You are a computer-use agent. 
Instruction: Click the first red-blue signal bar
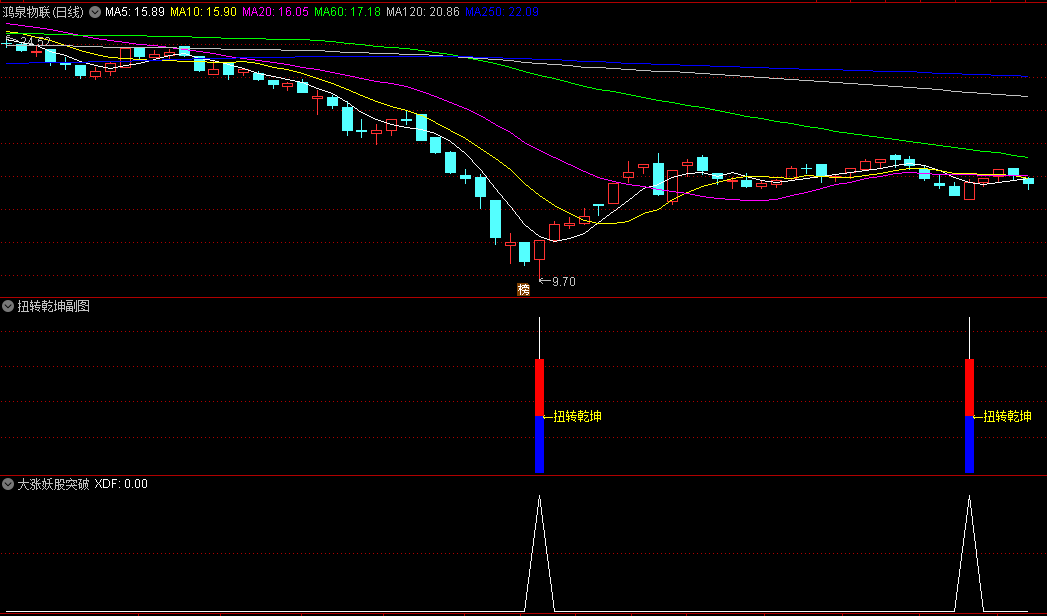[540, 415]
